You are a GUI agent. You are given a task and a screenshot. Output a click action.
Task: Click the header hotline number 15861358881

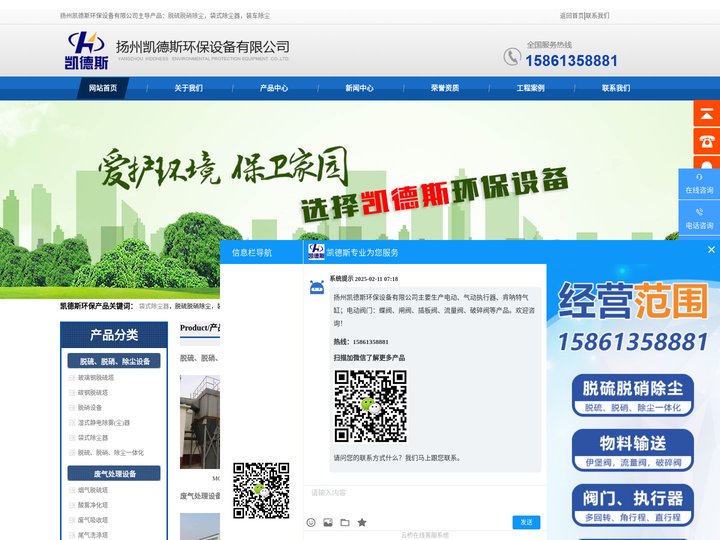pos(571,61)
